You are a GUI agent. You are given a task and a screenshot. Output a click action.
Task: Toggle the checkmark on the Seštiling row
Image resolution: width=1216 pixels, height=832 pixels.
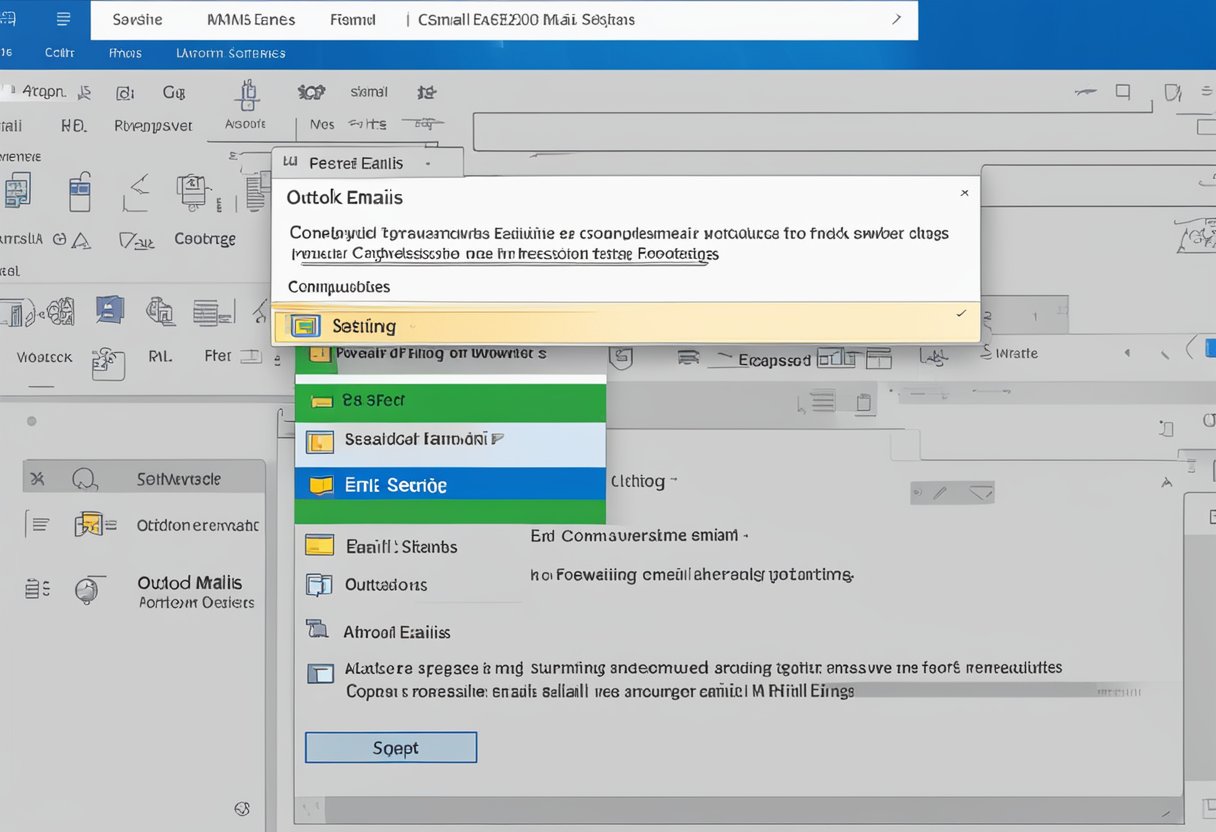[961, 314]
